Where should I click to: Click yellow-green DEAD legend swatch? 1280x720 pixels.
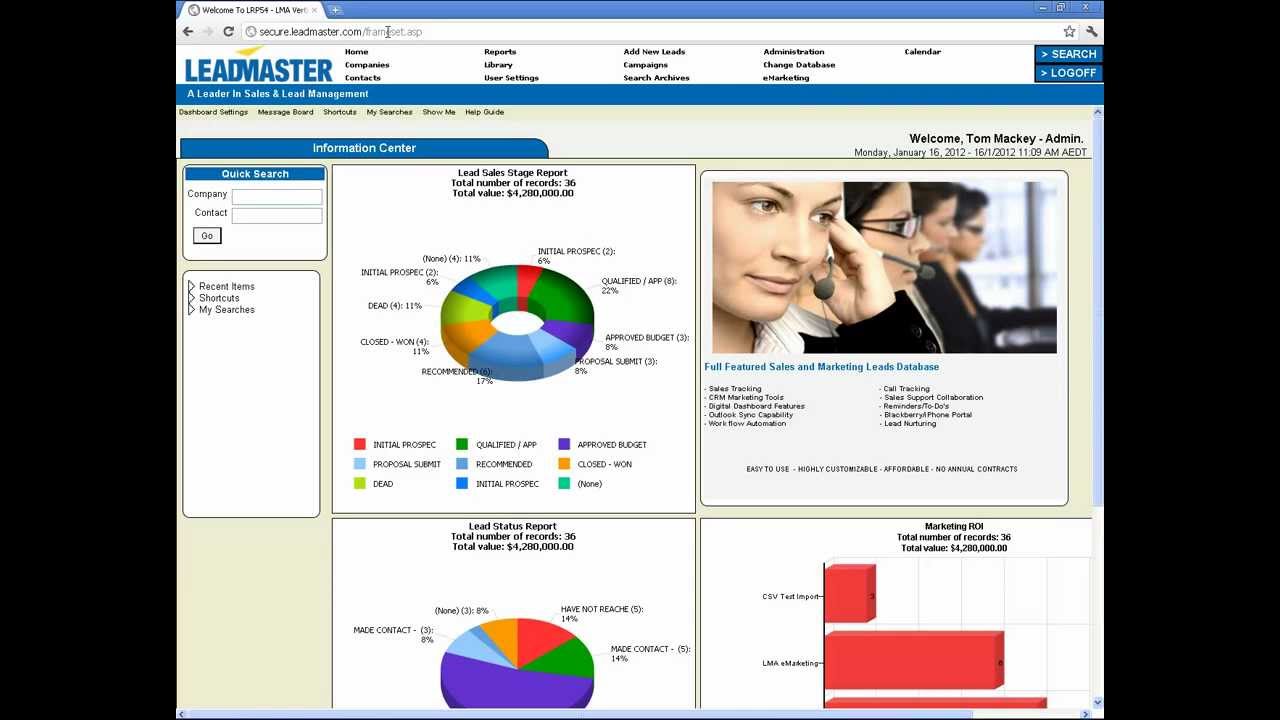pyautogui.click(x=360, y=483)
